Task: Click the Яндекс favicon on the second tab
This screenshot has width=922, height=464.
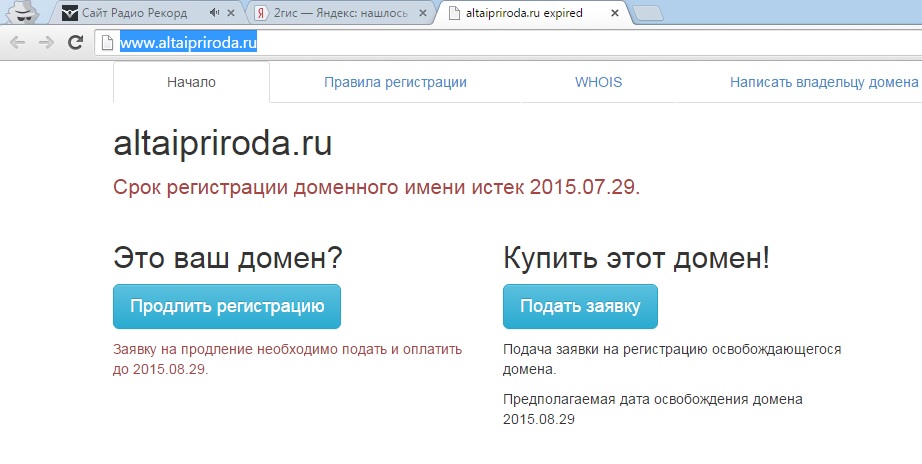Action: 261,14
